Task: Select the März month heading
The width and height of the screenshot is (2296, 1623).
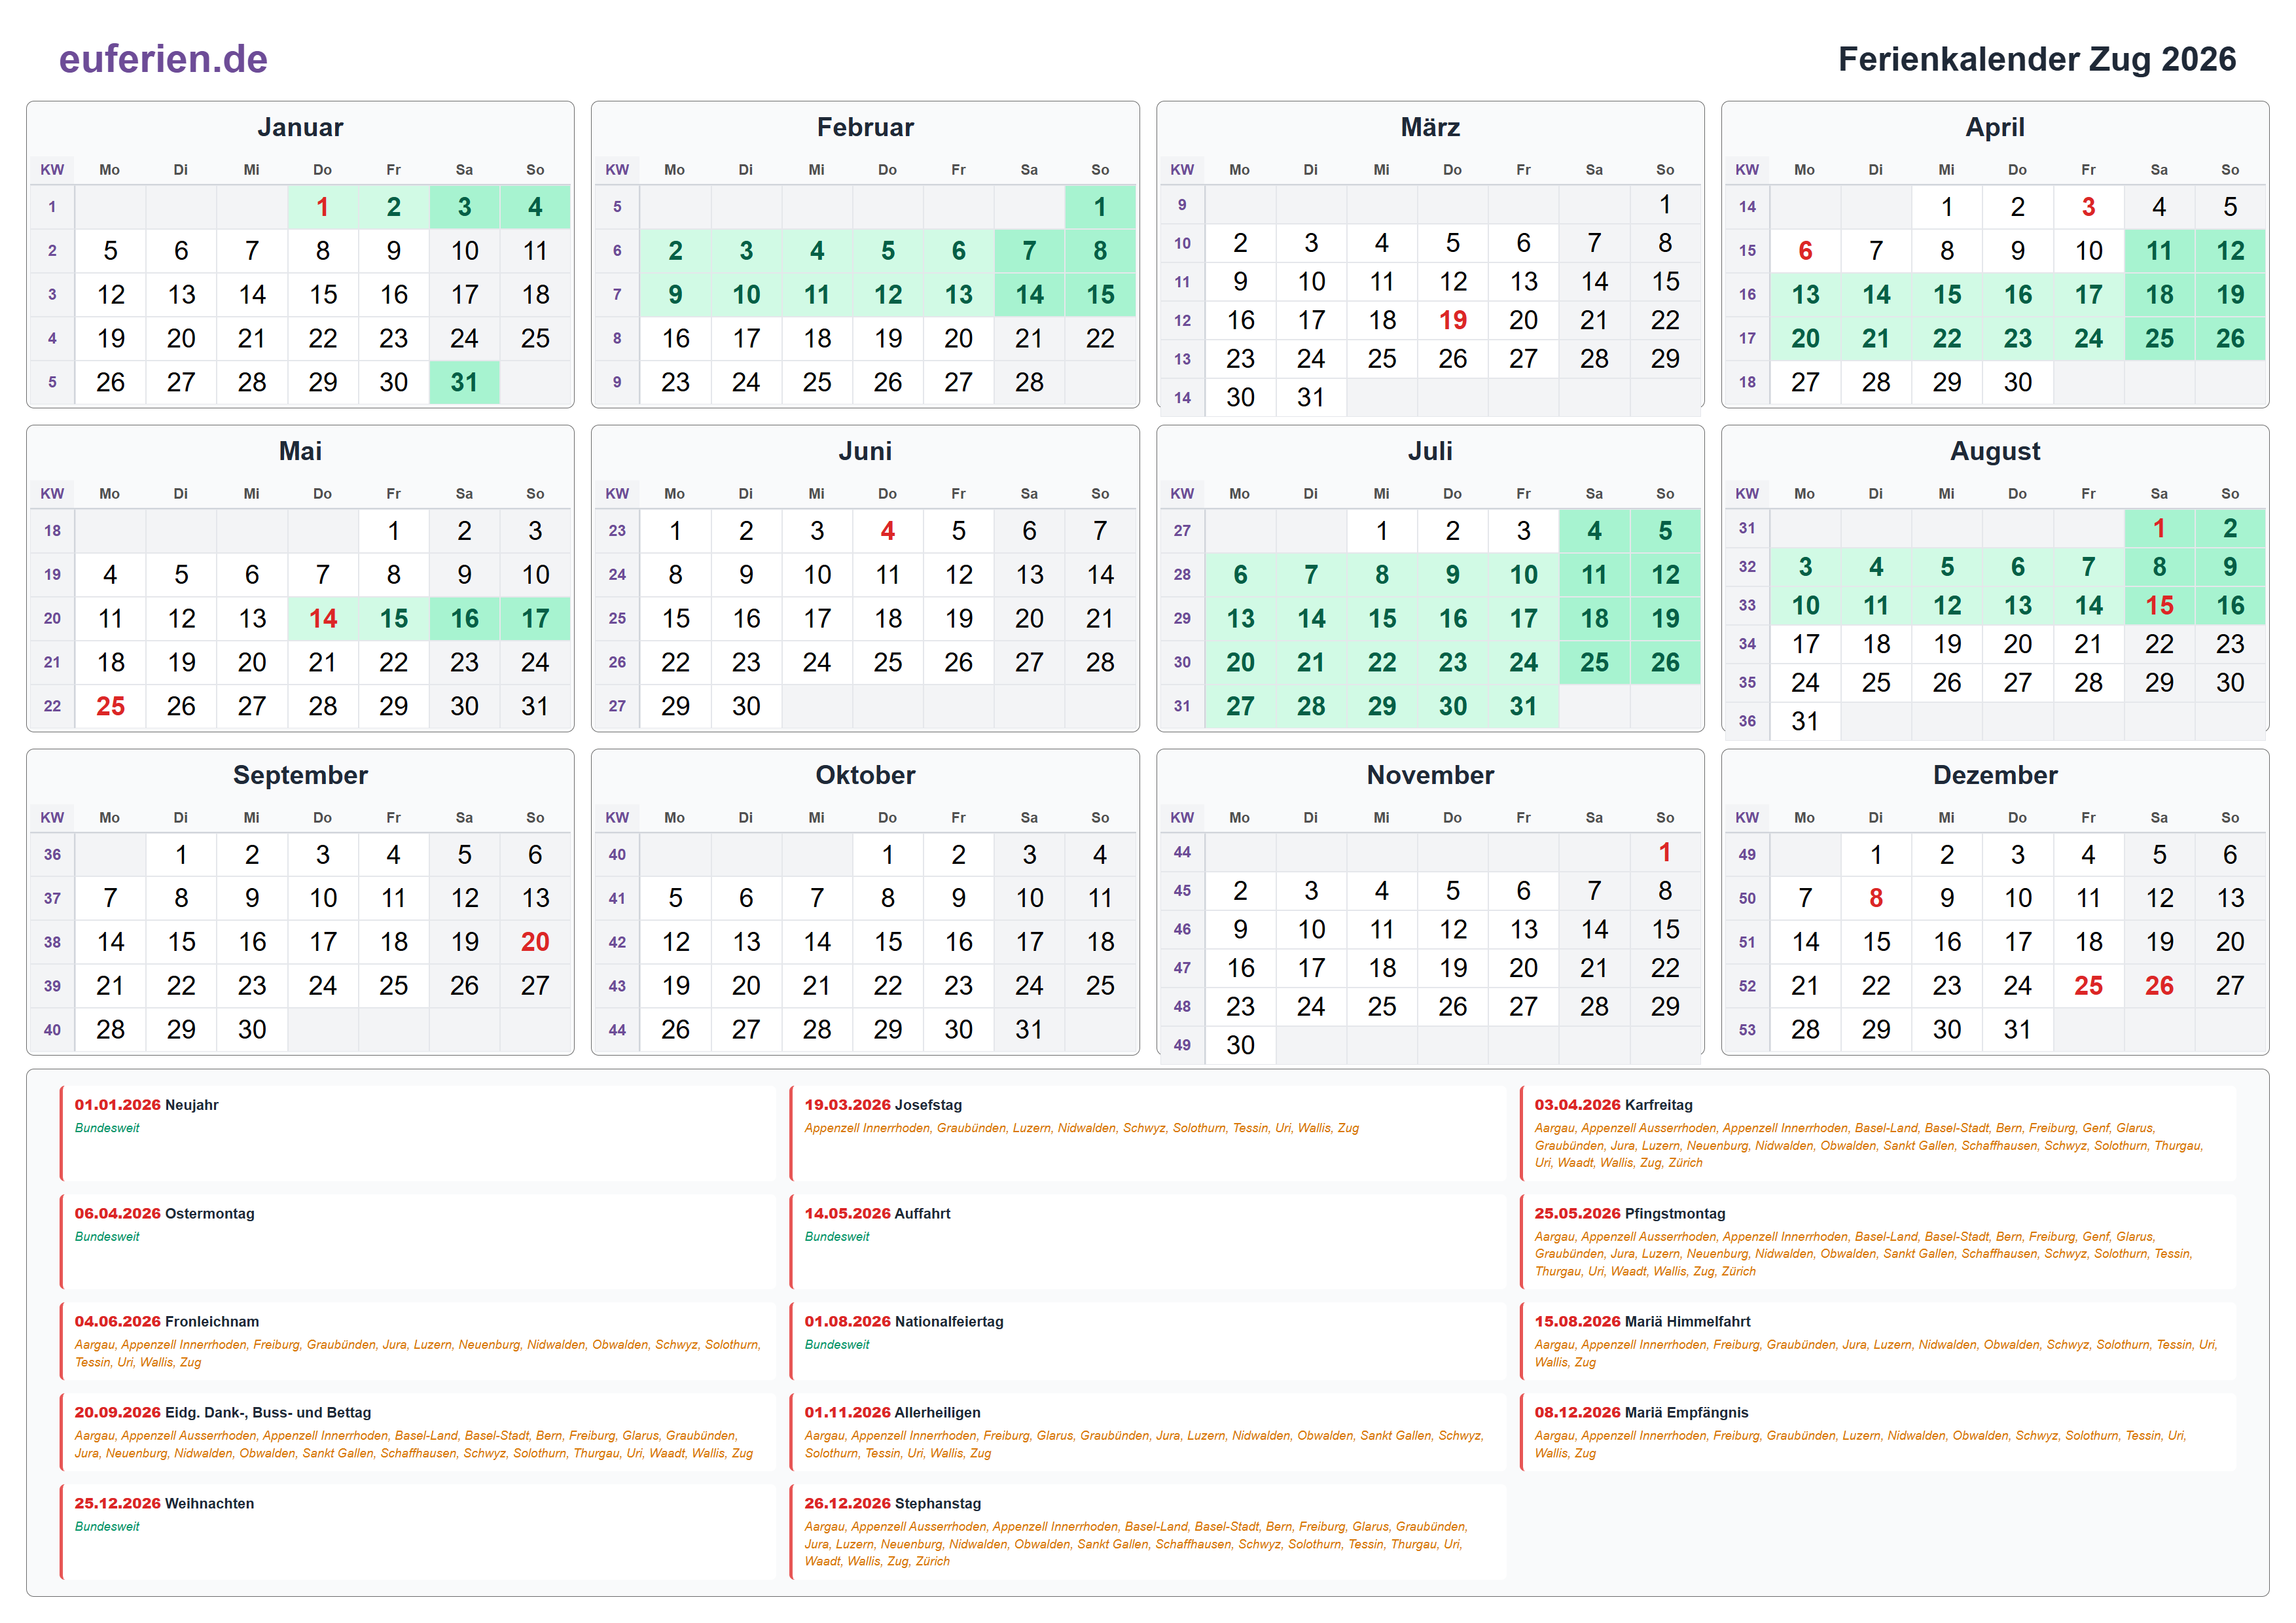Action: click(x=1430, y=127)
